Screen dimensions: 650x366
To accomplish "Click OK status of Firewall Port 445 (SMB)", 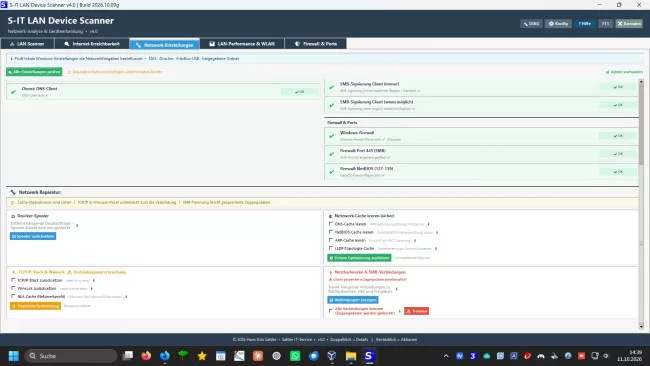I will 618,153.
